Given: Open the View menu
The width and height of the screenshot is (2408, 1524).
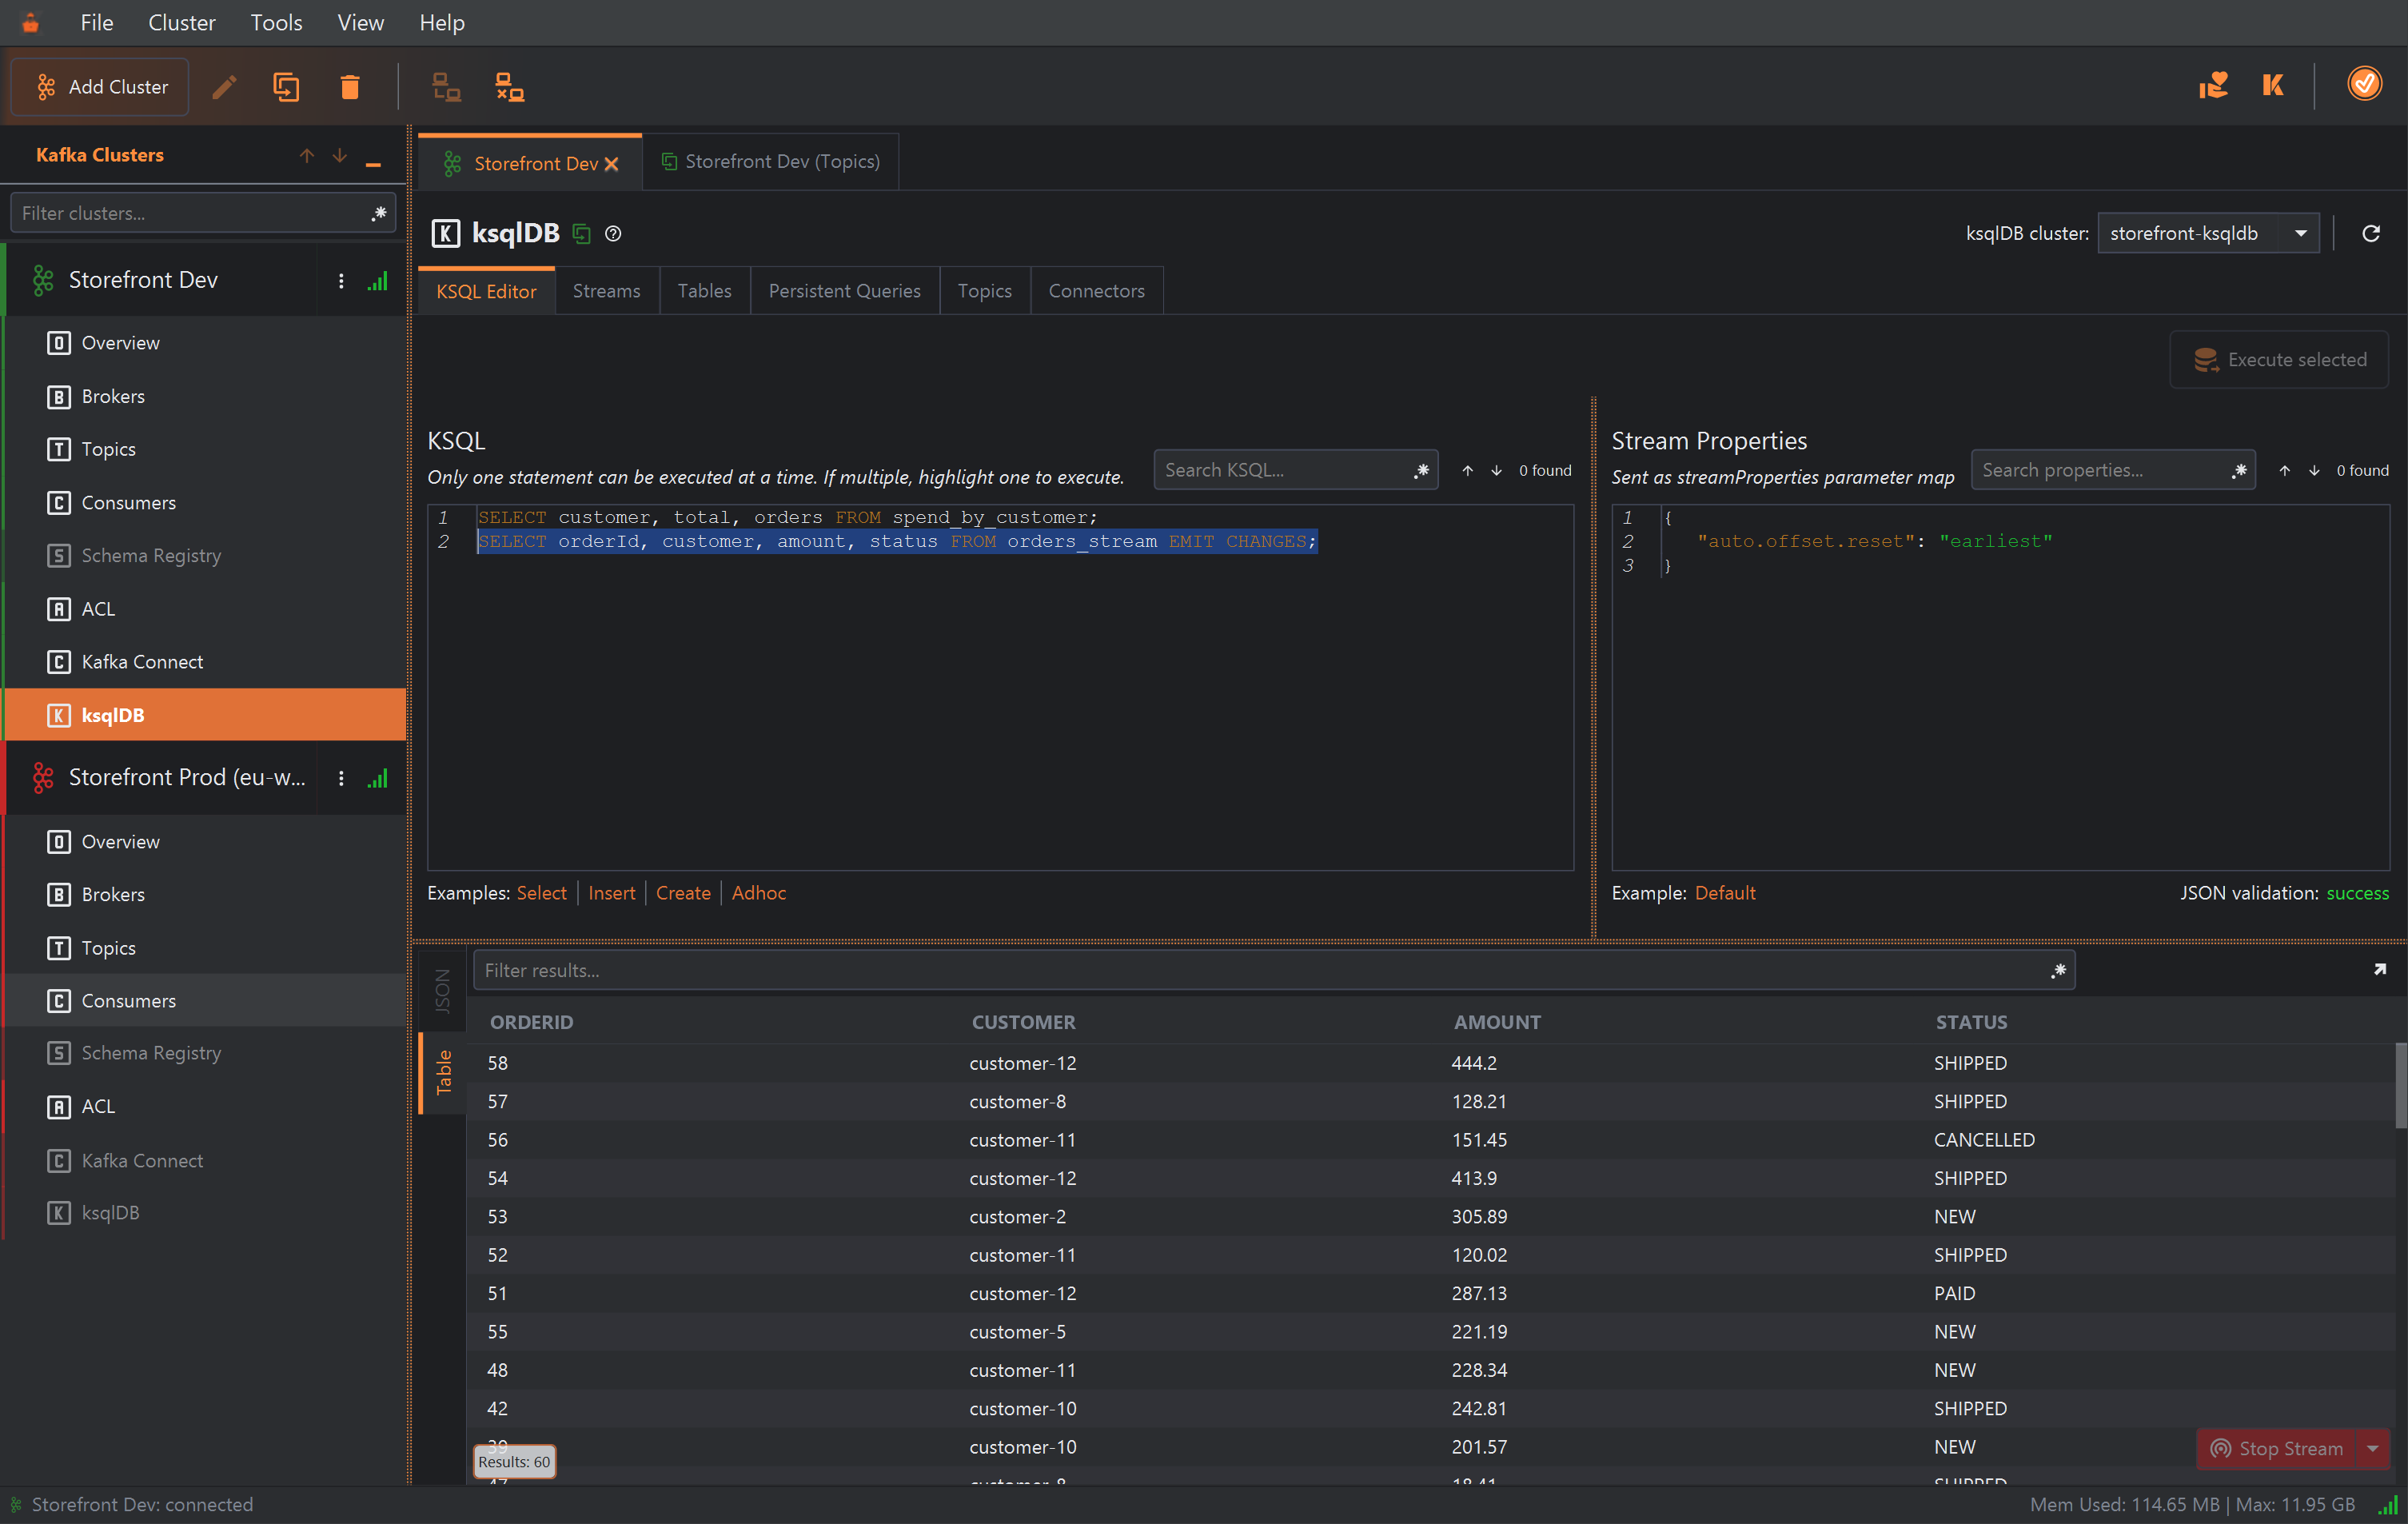Looking at the screenshot, I should [360, 22].
